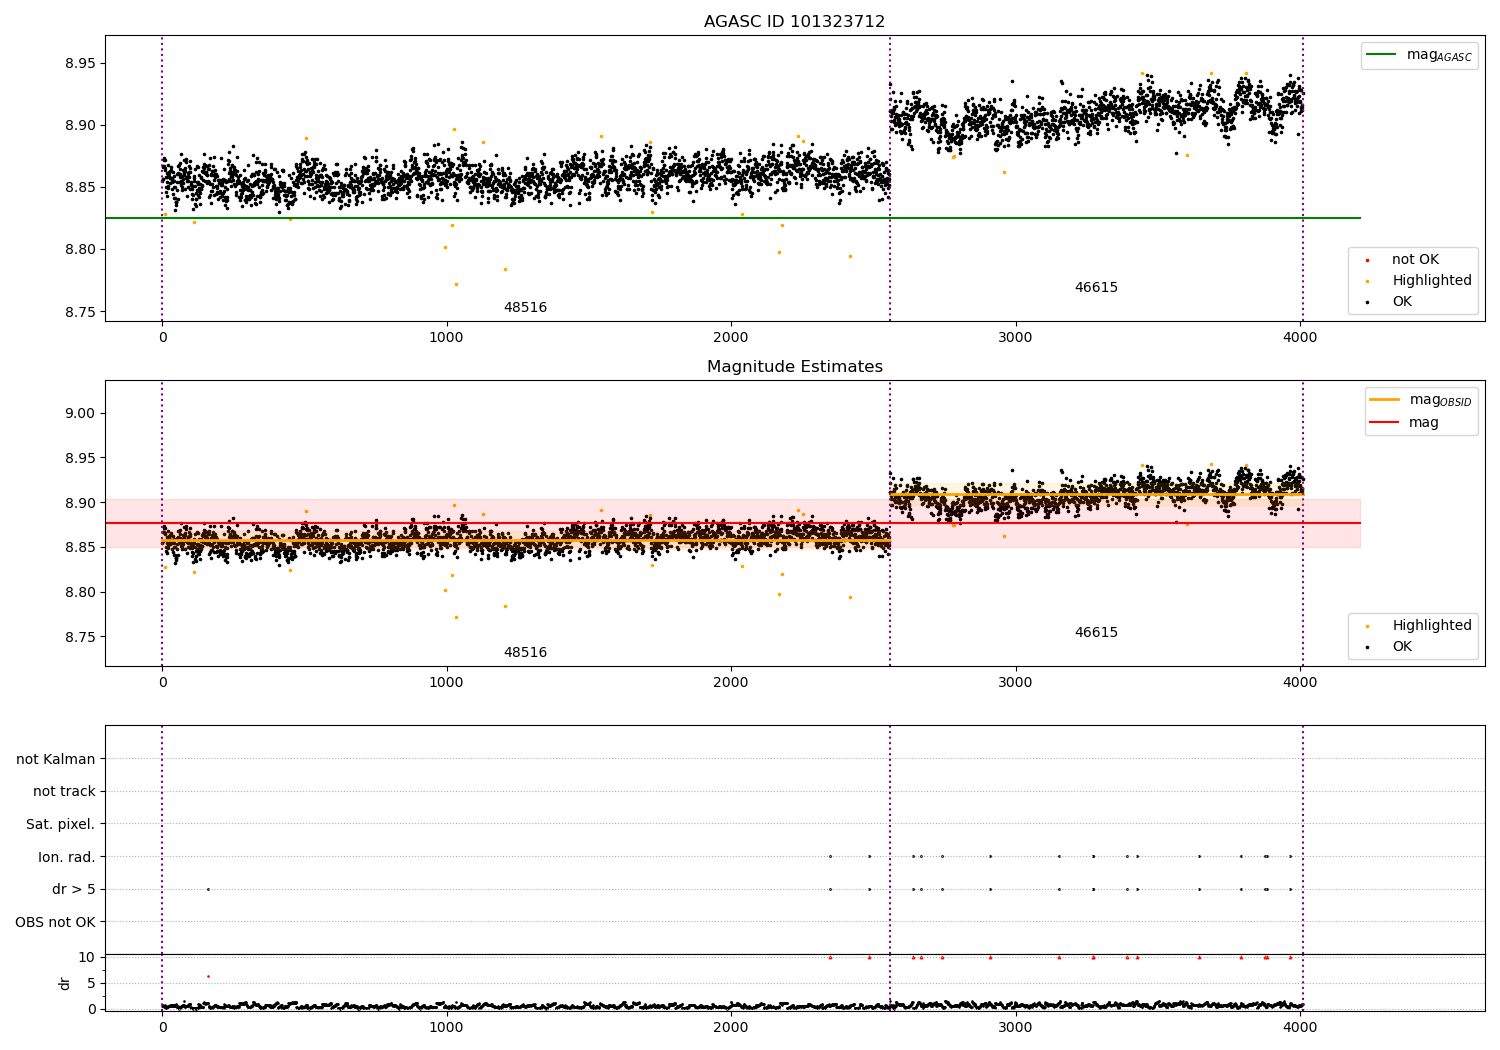Click the 'mag_AGASC' legend label

point(1439,55)
